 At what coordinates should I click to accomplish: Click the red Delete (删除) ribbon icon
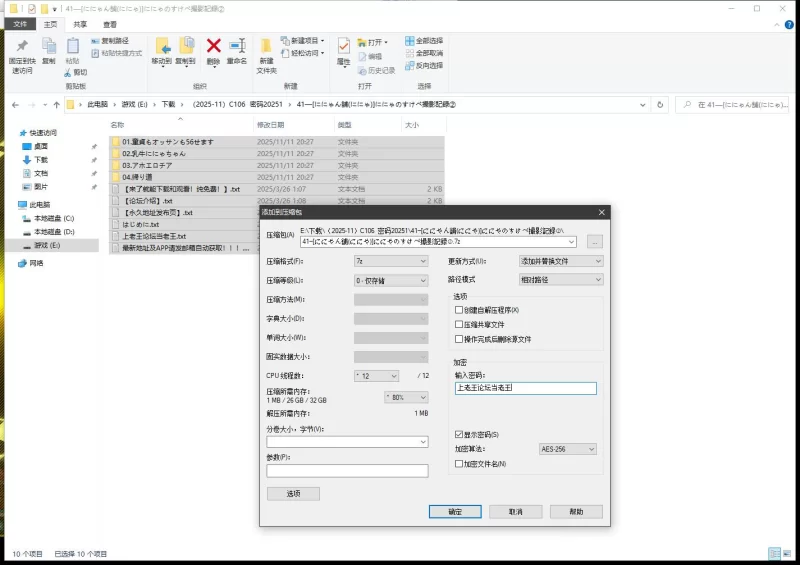tap(213, 47)
